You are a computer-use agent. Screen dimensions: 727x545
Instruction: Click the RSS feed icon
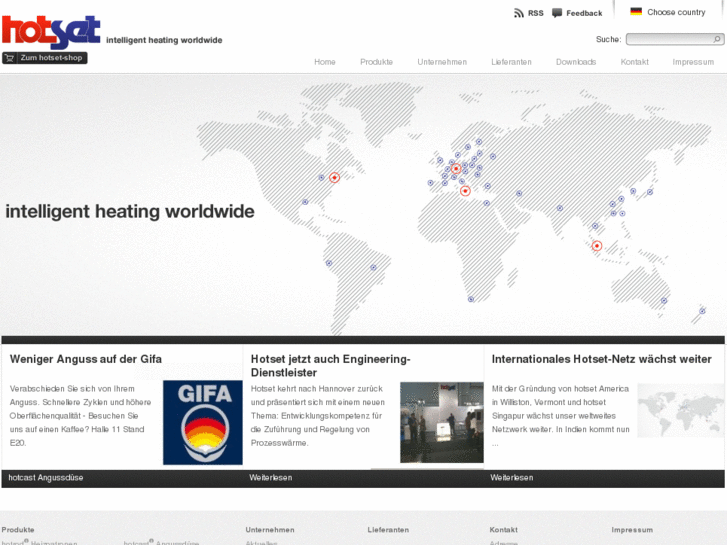tap(518, 13)
